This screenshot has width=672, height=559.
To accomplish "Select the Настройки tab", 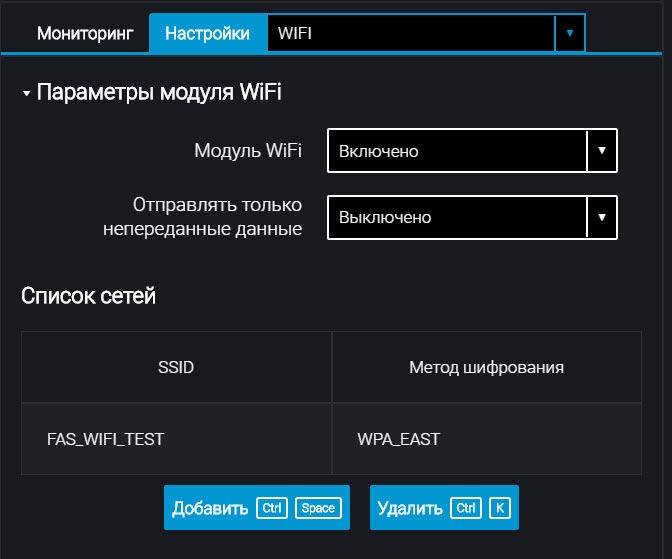I will tap(207, 33).
